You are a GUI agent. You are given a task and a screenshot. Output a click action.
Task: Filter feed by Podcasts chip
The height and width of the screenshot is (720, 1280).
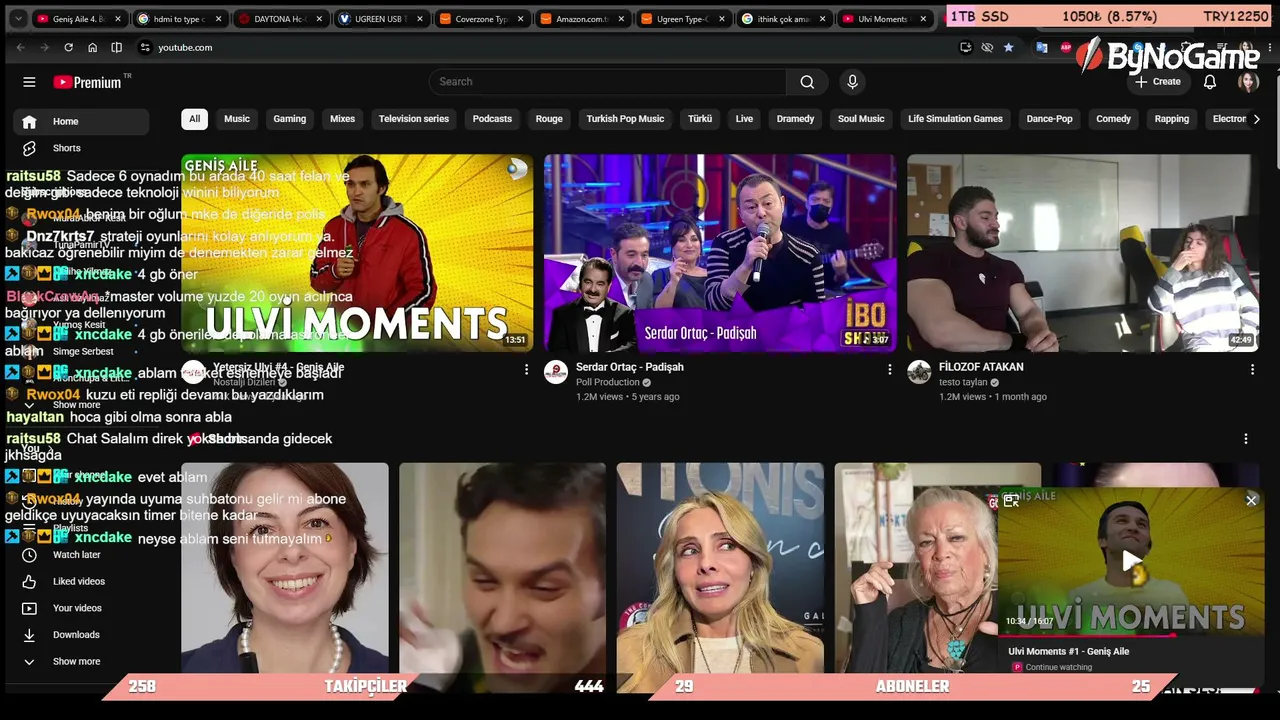pos(492,119)
